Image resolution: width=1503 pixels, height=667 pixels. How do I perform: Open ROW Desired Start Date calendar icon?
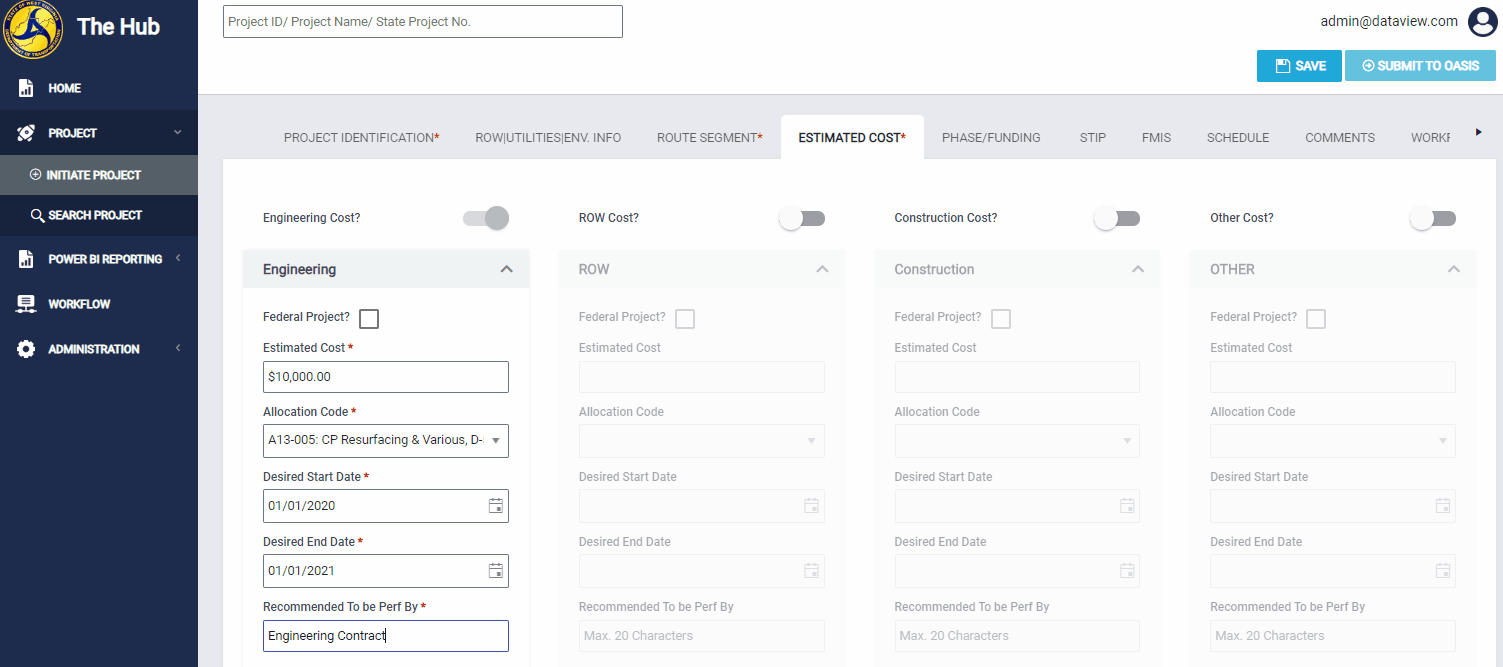pos(811,506)
